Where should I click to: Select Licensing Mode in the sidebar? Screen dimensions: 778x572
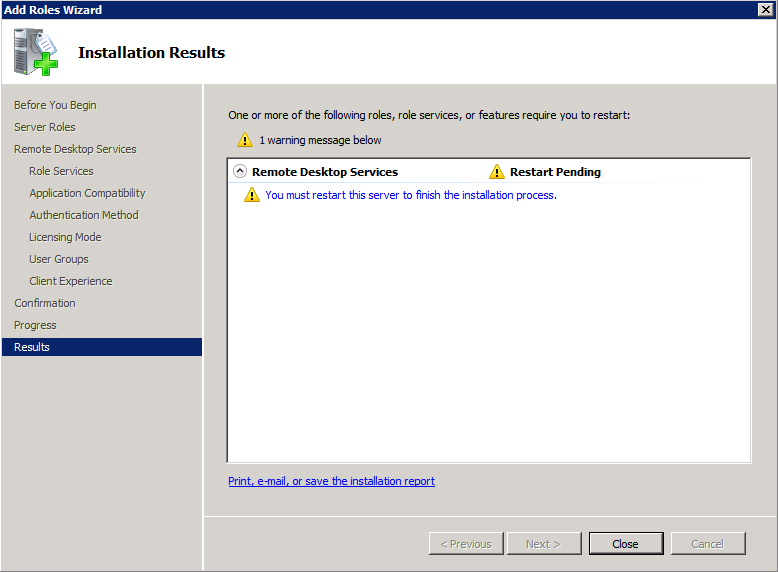(x=65, y=237)
